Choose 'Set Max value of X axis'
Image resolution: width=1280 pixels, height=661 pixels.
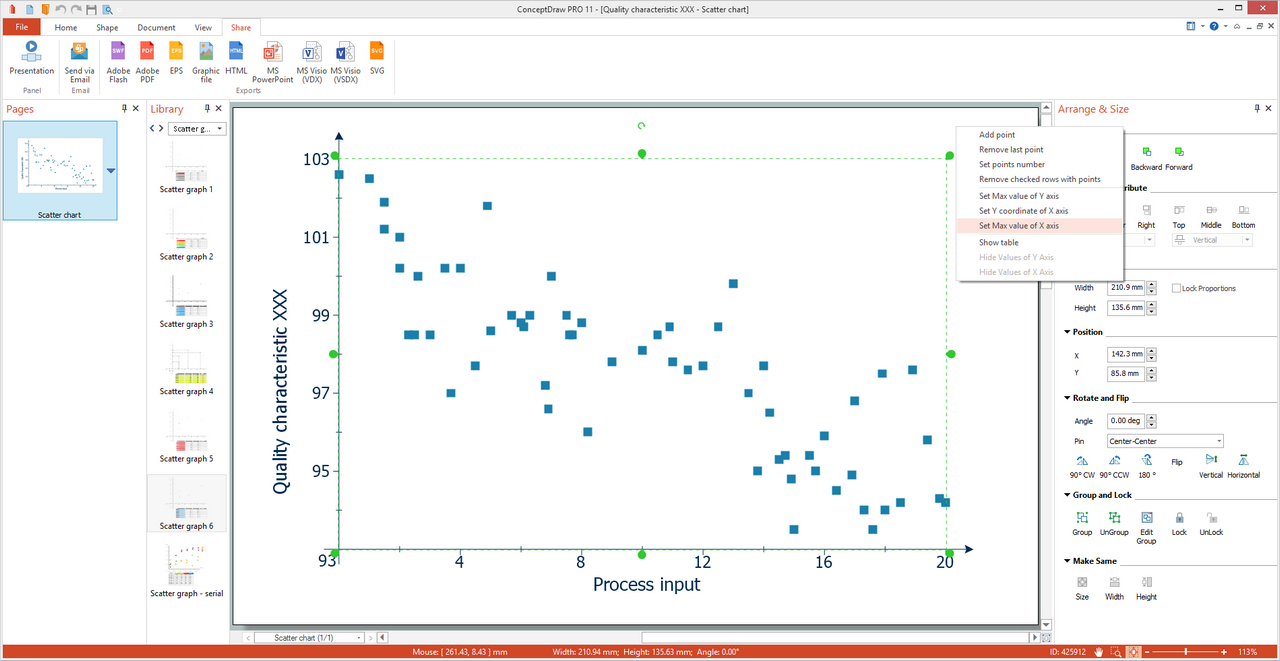tap(1040, 226)
